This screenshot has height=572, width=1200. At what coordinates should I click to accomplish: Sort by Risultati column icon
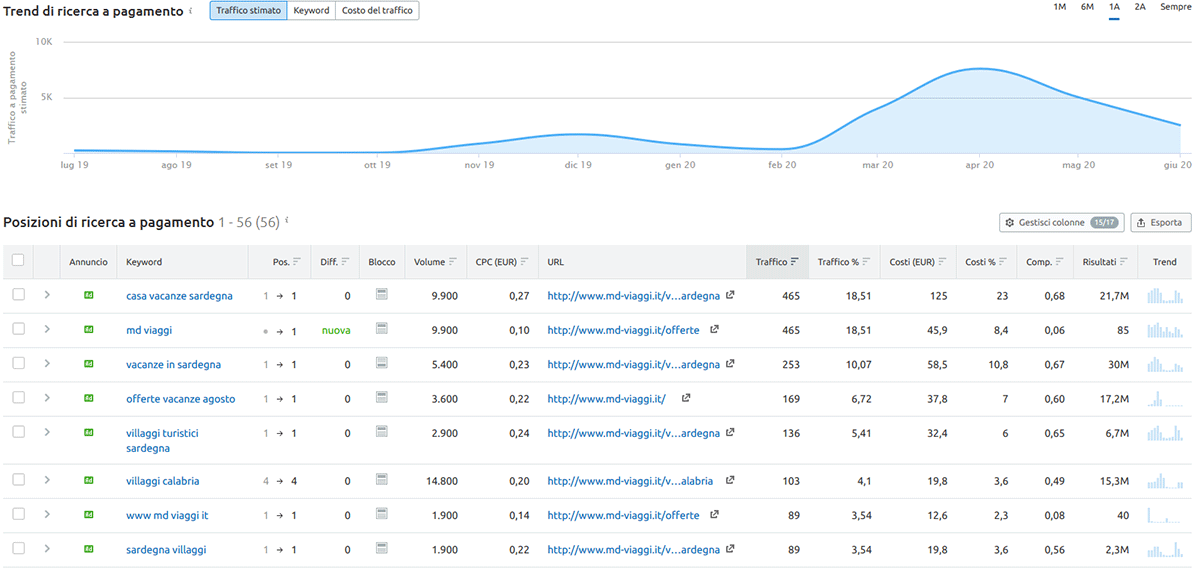tap(1125, 262)
